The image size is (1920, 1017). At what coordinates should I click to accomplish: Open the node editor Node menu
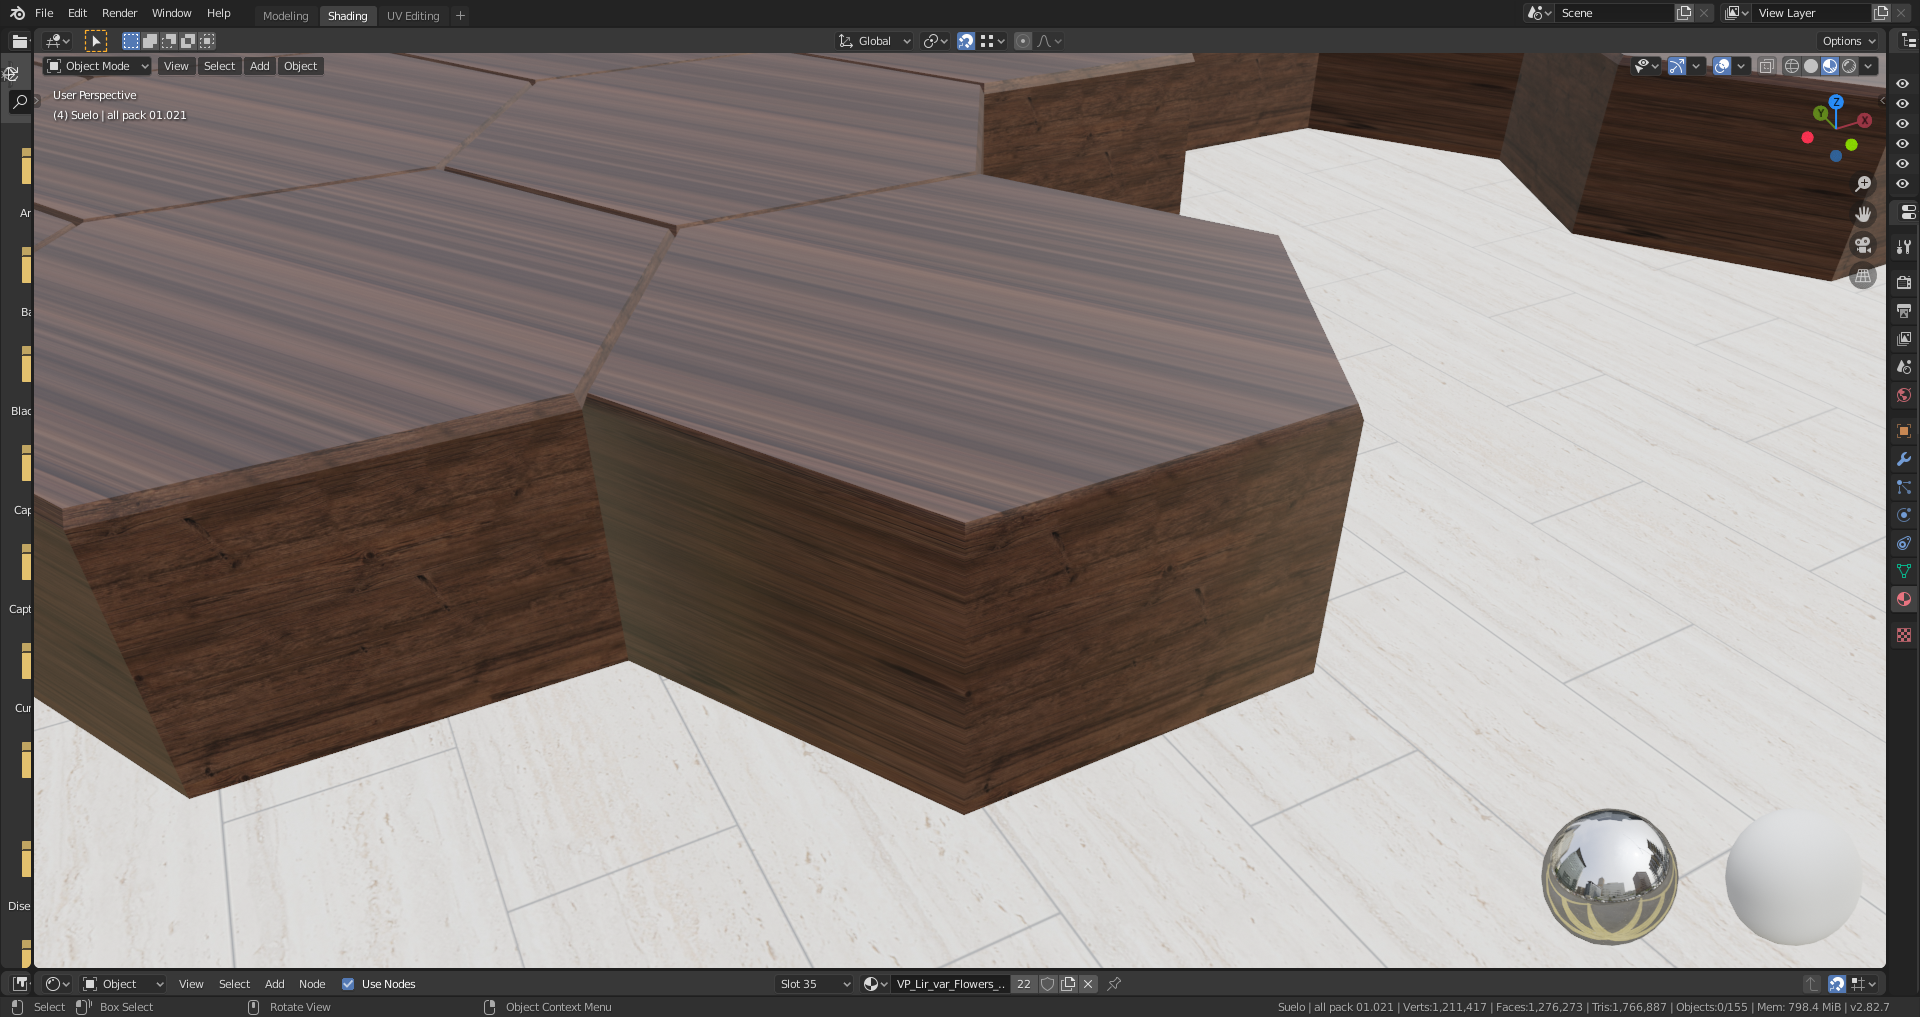(312, 984)
